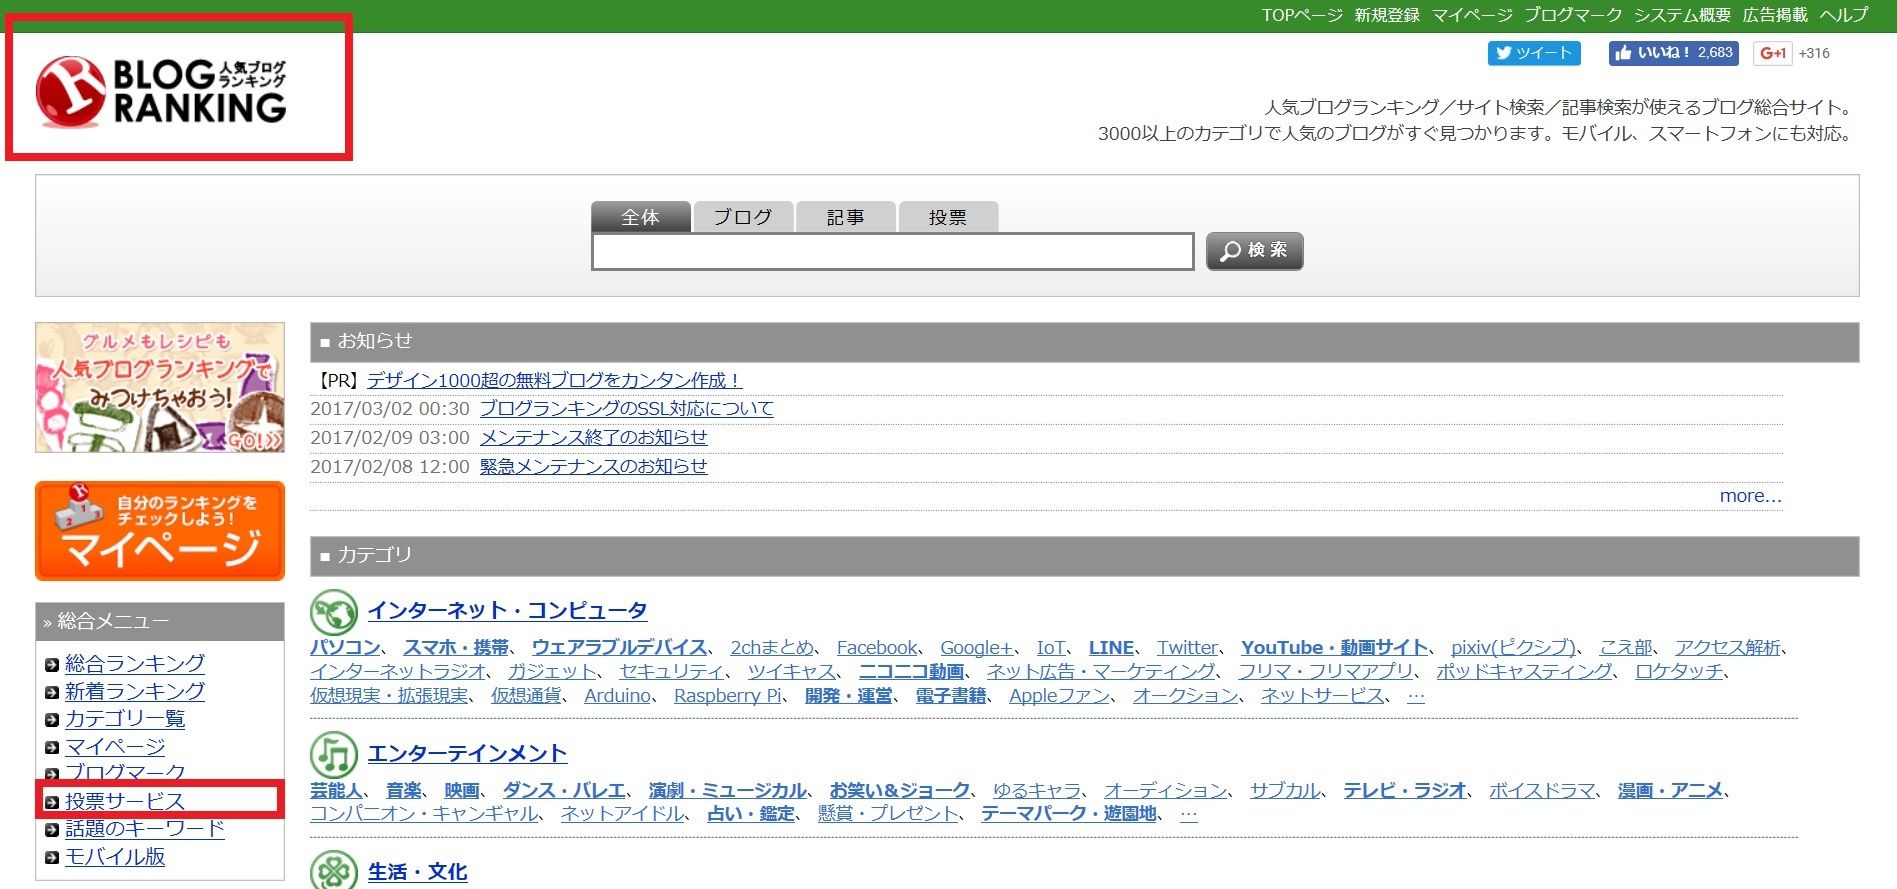The width and height of the screenshot is (1897, 889).
Task: Open the 投票サービス sidebar link
Action: pyautogui.click(x=125, y=802)
